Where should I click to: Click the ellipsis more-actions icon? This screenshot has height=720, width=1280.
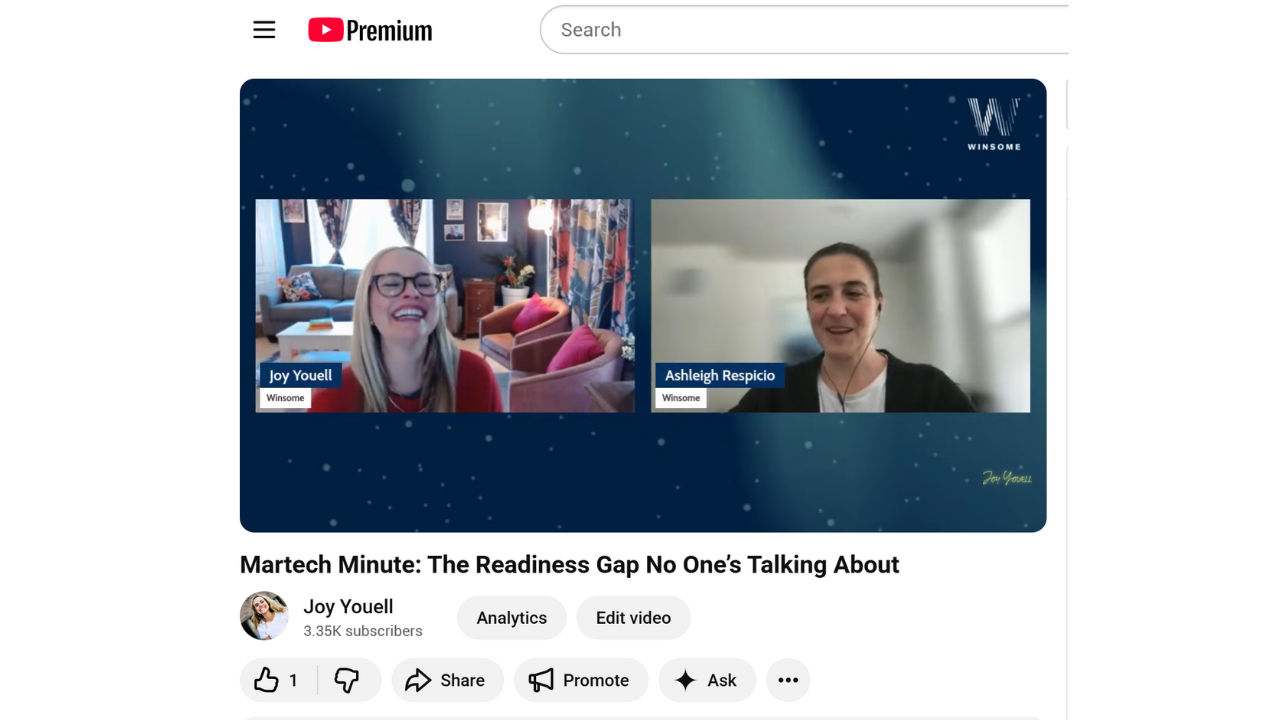[x=788, y=680]
